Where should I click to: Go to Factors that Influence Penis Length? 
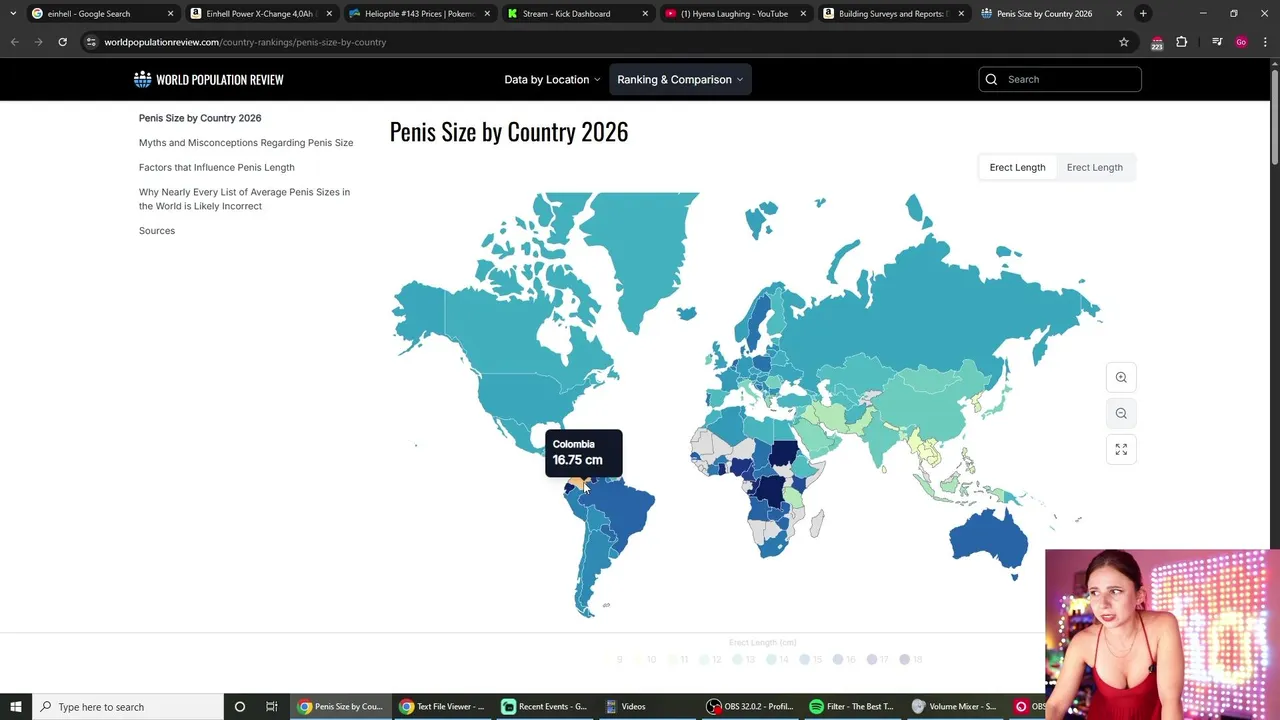click(217, 167)
